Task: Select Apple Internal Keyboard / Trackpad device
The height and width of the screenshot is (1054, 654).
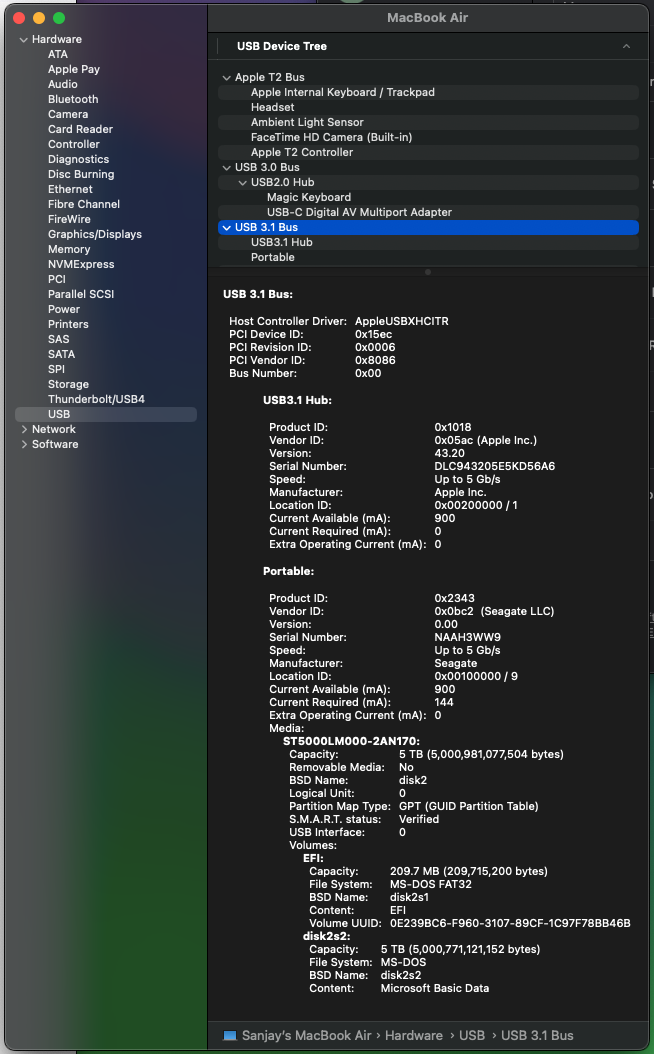Action: (x=428, y=93)
